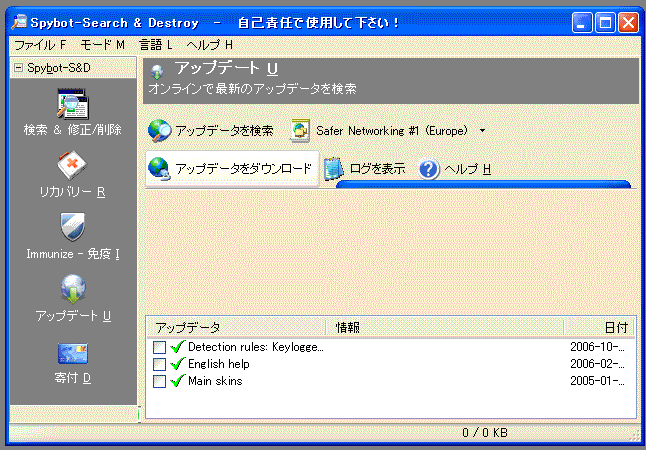Collapse the Spybot-S&D sidebar tree node
646x450 pixels.
pyautogui.click(x=18, y=68)
